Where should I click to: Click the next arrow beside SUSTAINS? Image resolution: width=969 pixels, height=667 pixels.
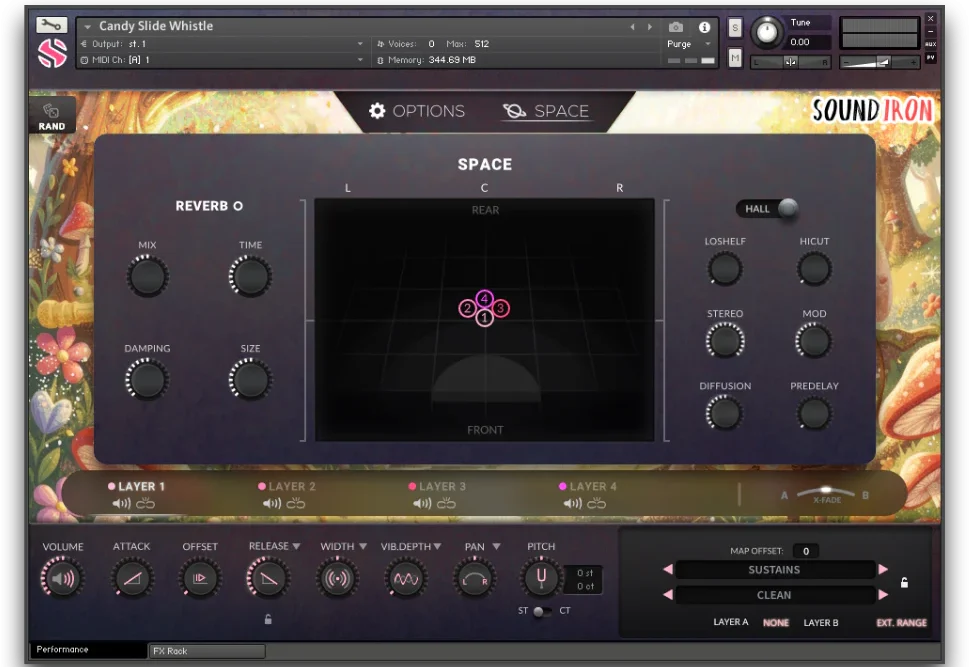pos(883,569)
